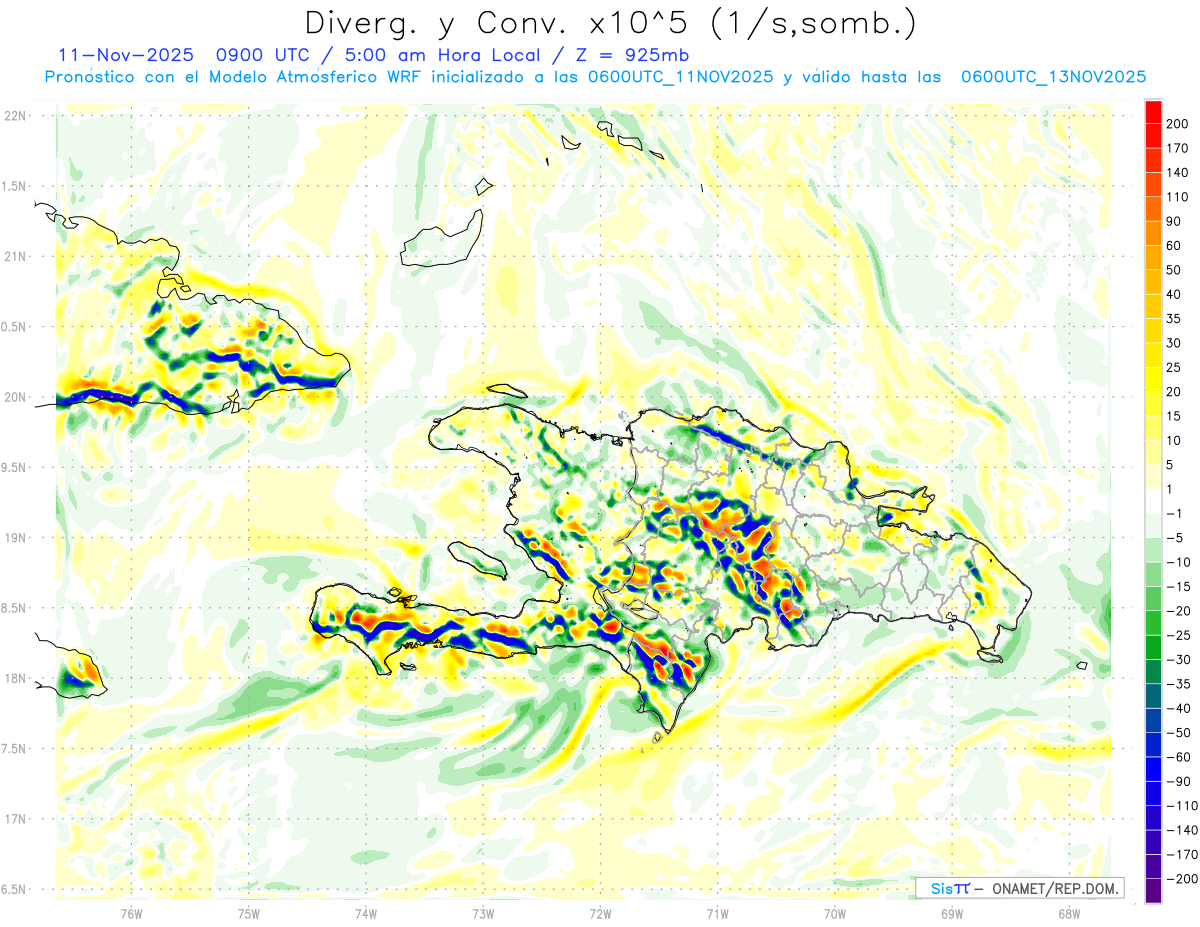The image size is (1200, 927).
Task: Click the negative '-50' color bar value
Action: pyautogui.click(x=1177, y=733)
